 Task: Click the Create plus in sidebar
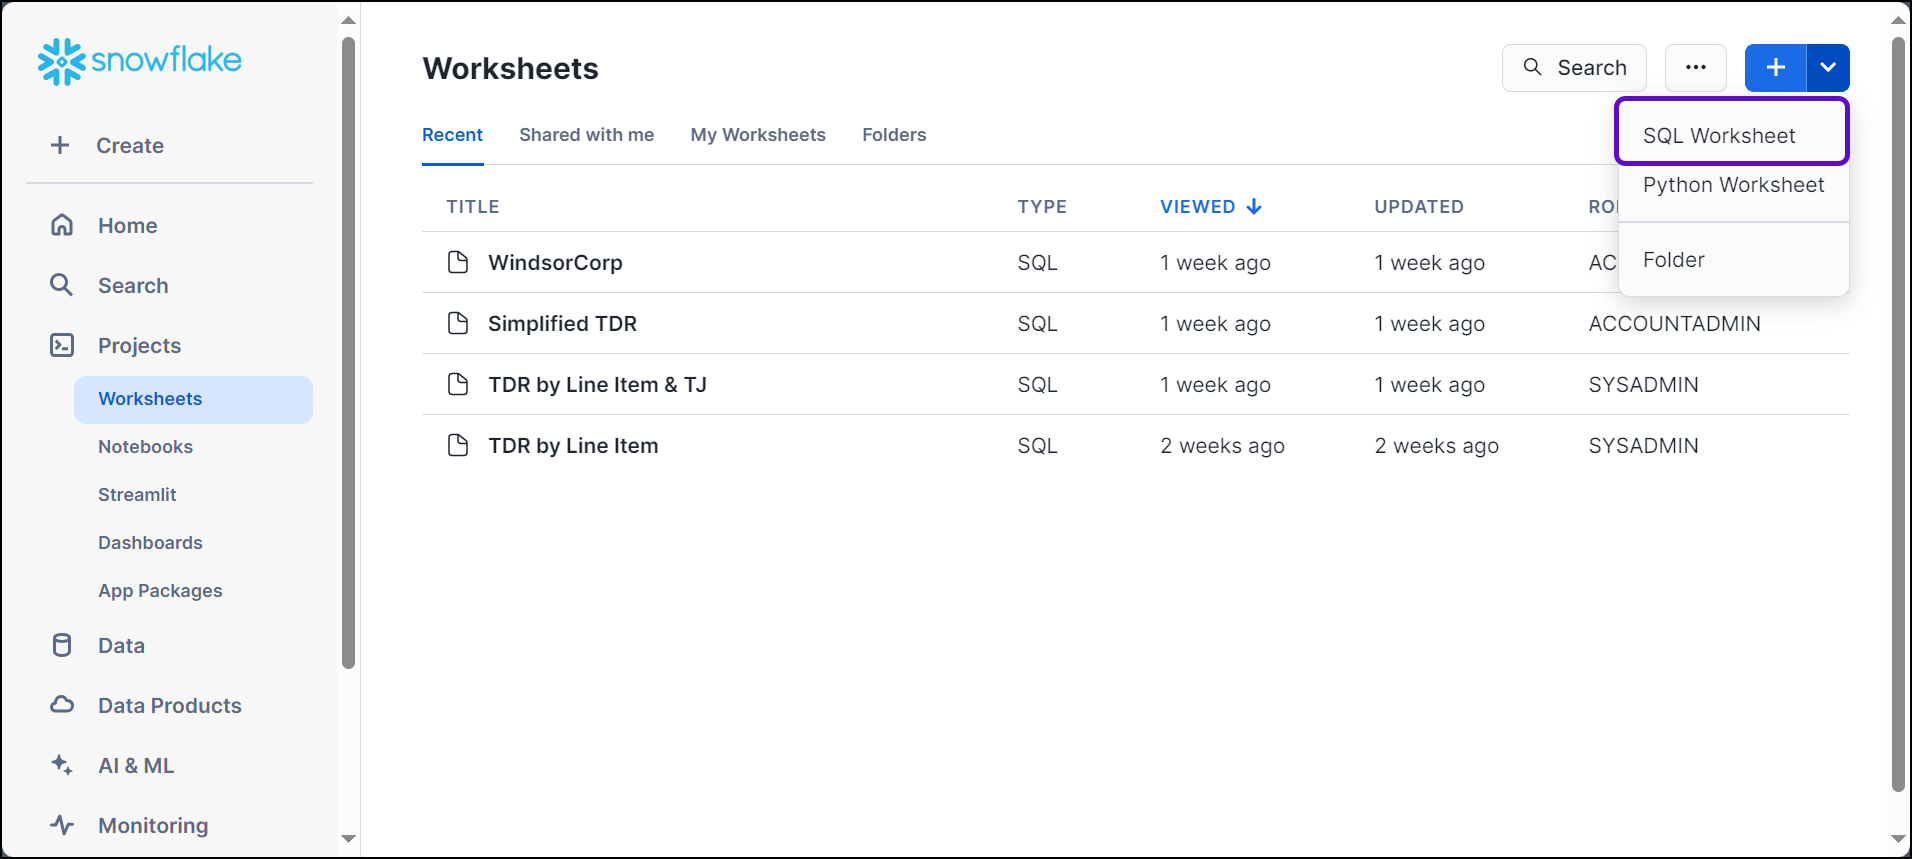[x=60, y=145]
